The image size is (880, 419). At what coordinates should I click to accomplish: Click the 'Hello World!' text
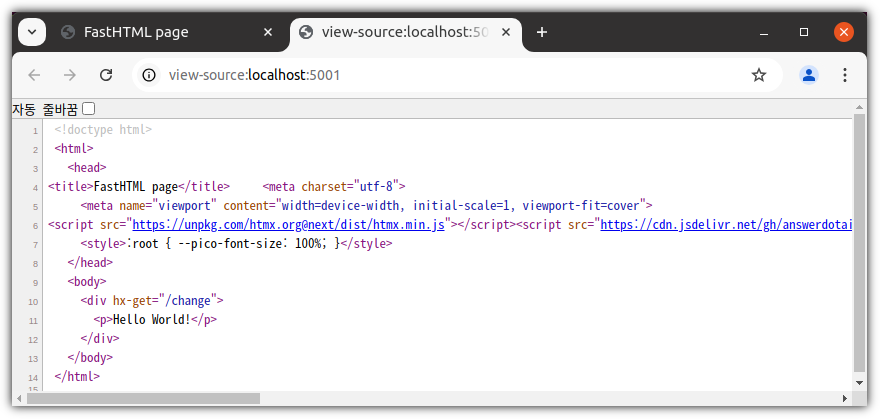[x=152, y=320]
